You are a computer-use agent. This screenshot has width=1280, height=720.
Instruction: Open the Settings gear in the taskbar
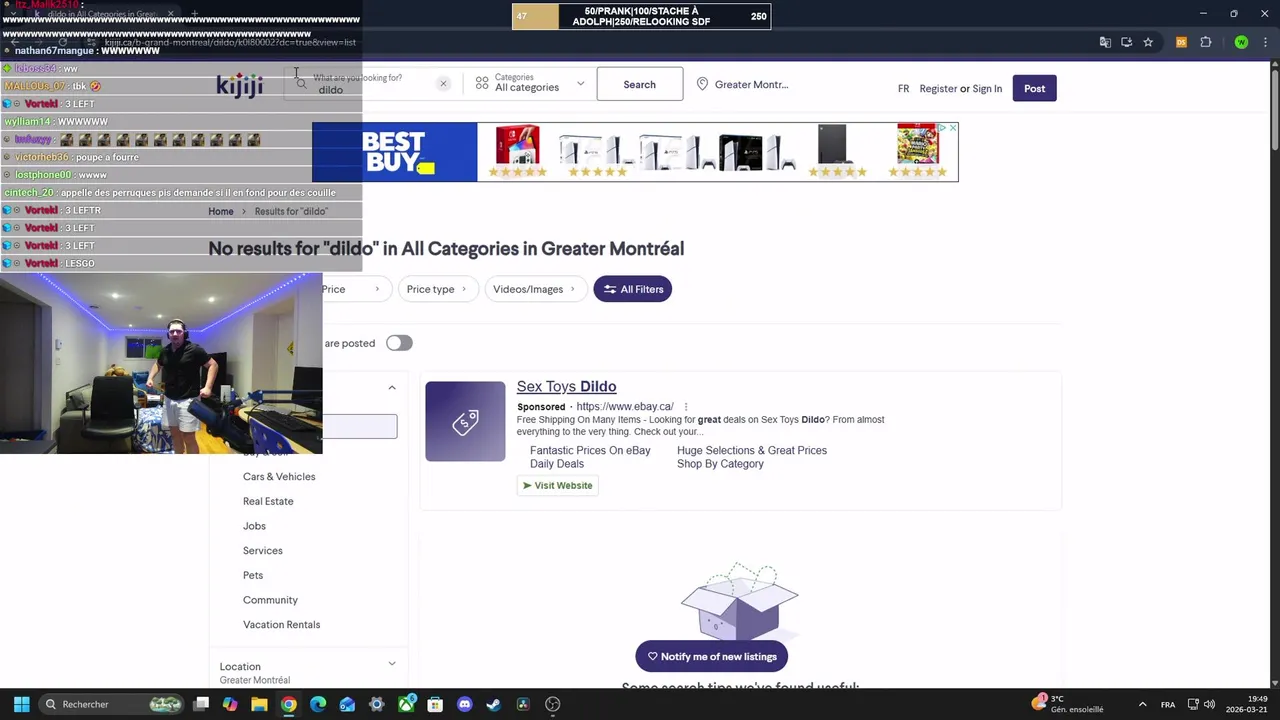(x=376, y=704)
